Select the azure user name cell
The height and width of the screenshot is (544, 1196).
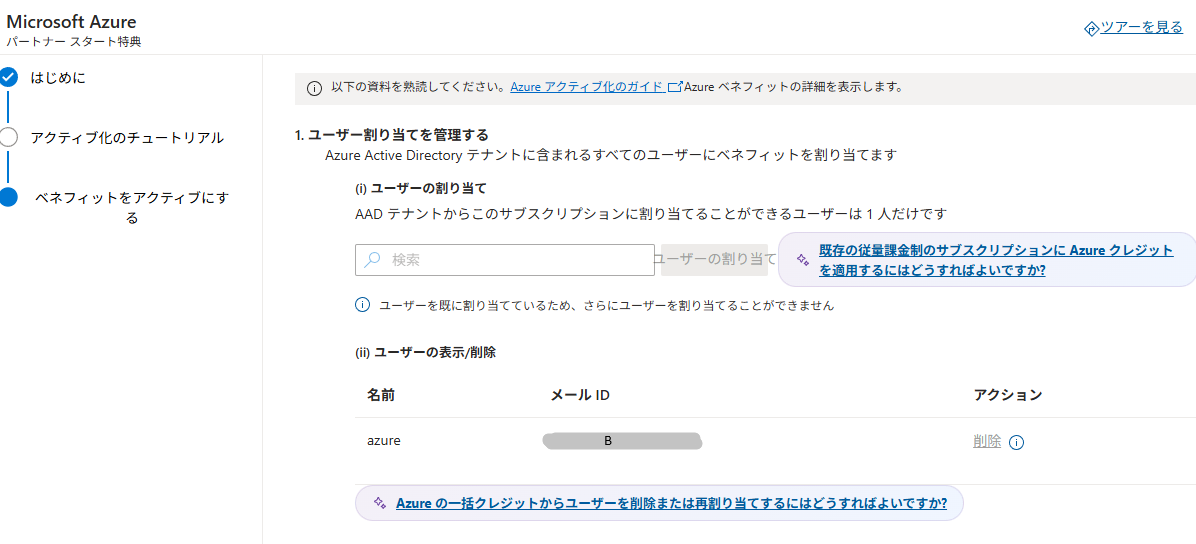[384, 440]
